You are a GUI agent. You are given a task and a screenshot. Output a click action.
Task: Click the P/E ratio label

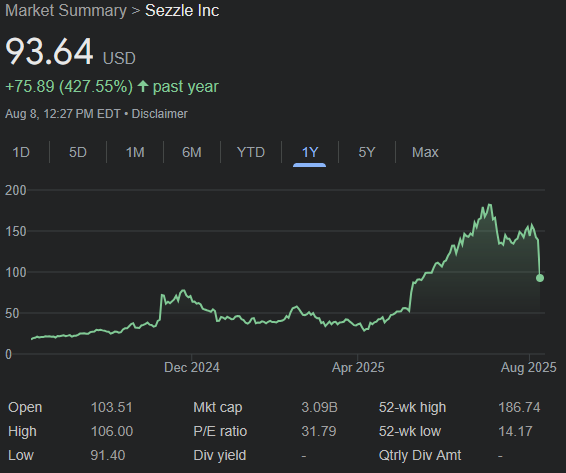click(220, 431)
